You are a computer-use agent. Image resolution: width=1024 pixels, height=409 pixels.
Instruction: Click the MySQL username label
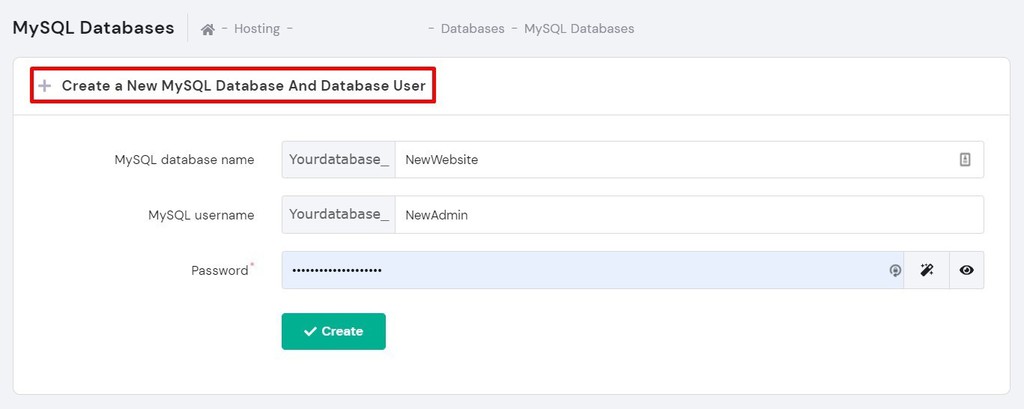pyautogui.click(x=201, y=214)
